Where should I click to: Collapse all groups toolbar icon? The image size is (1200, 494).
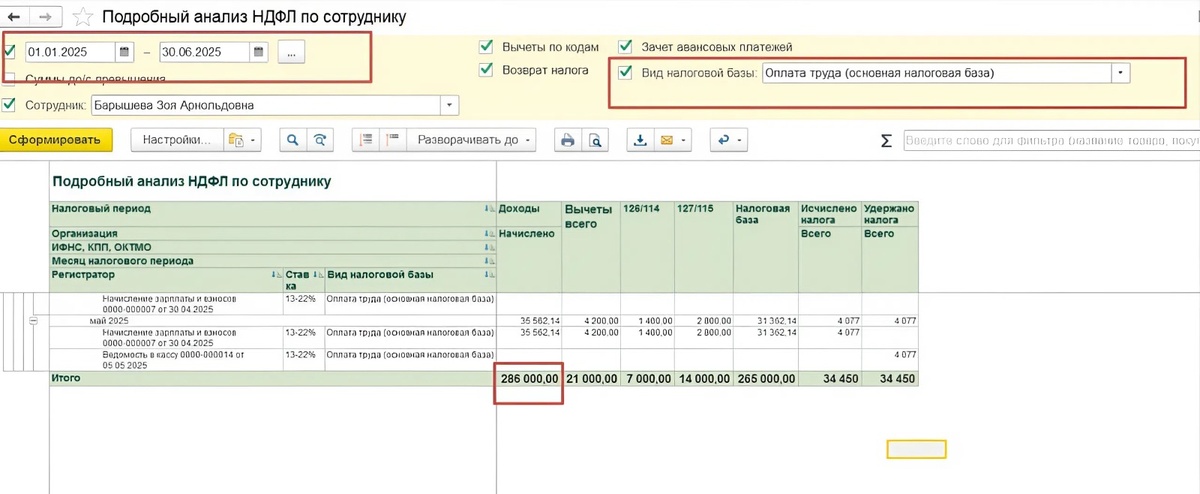[366, 140]
